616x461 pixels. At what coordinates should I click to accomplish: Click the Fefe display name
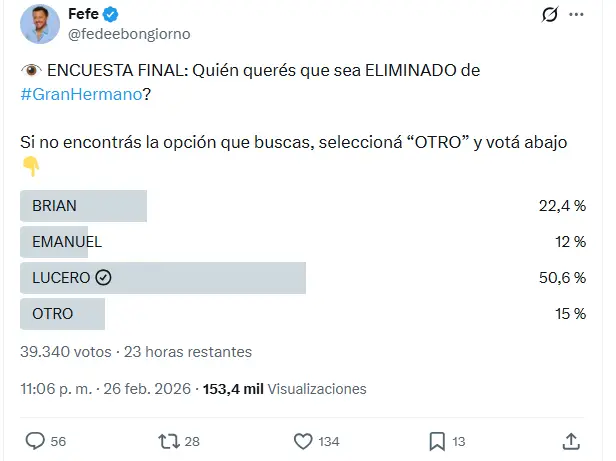coord(83,13)
